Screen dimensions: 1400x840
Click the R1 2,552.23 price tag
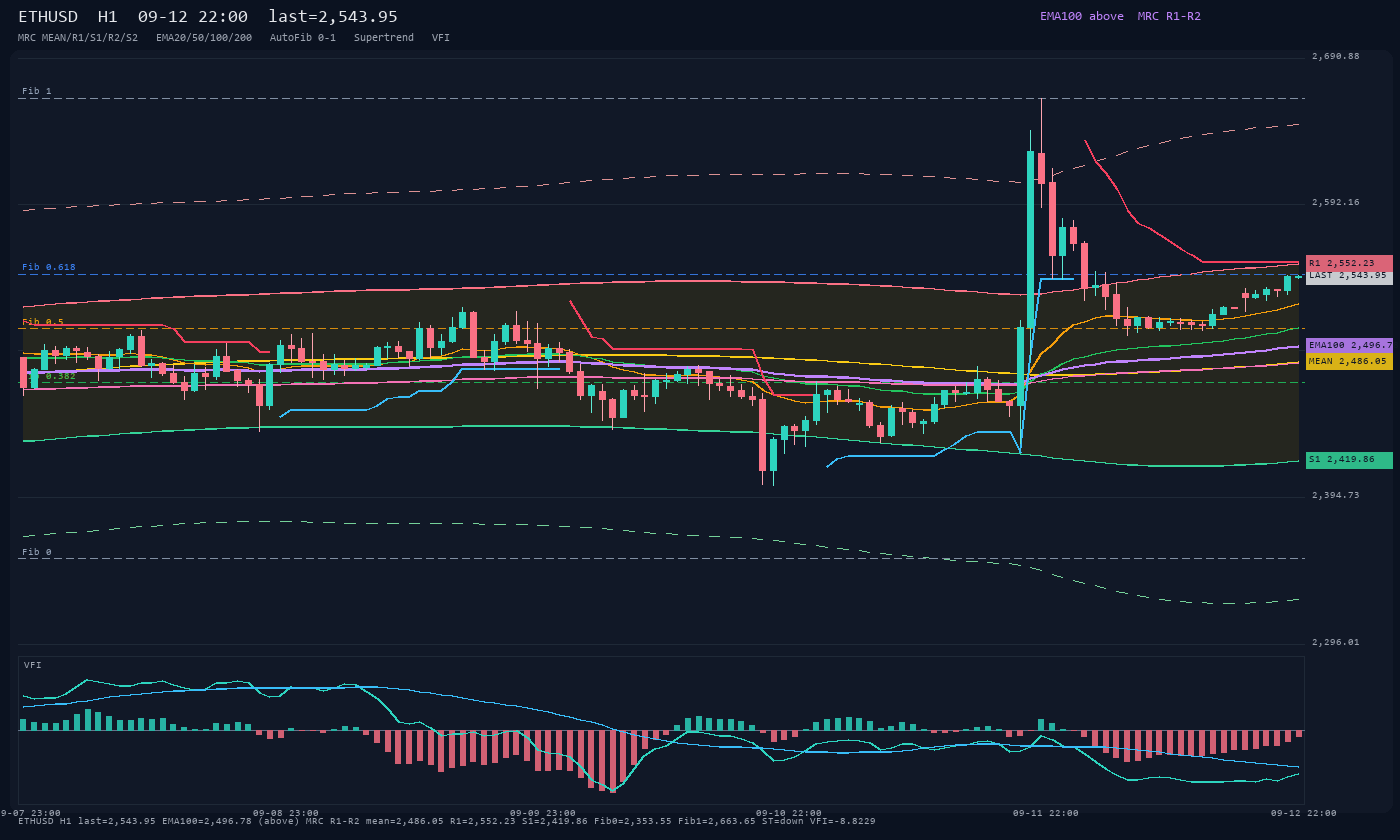tap(1349, 263)
